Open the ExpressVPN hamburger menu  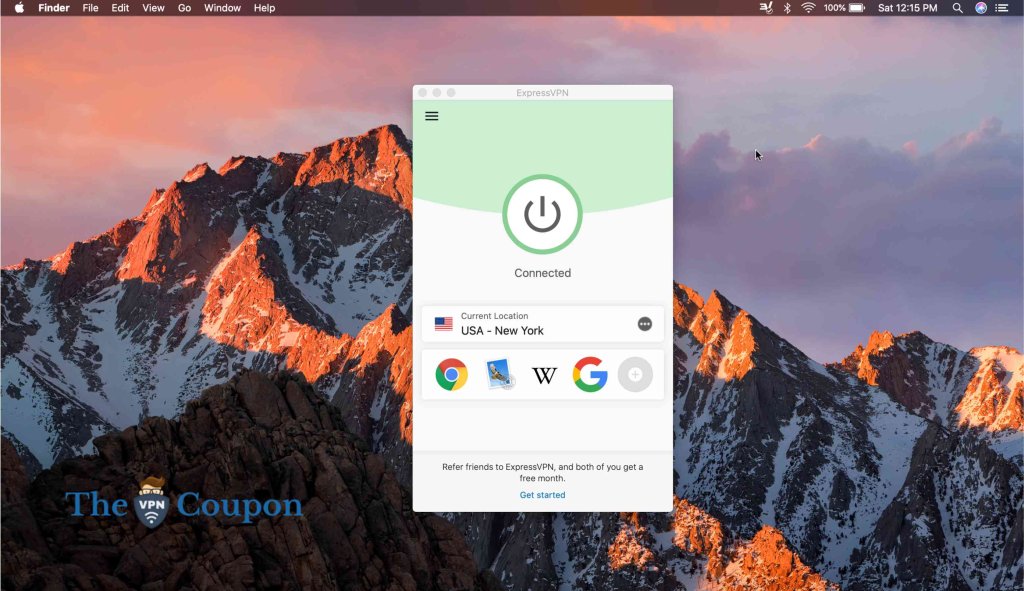pos(431,115)
